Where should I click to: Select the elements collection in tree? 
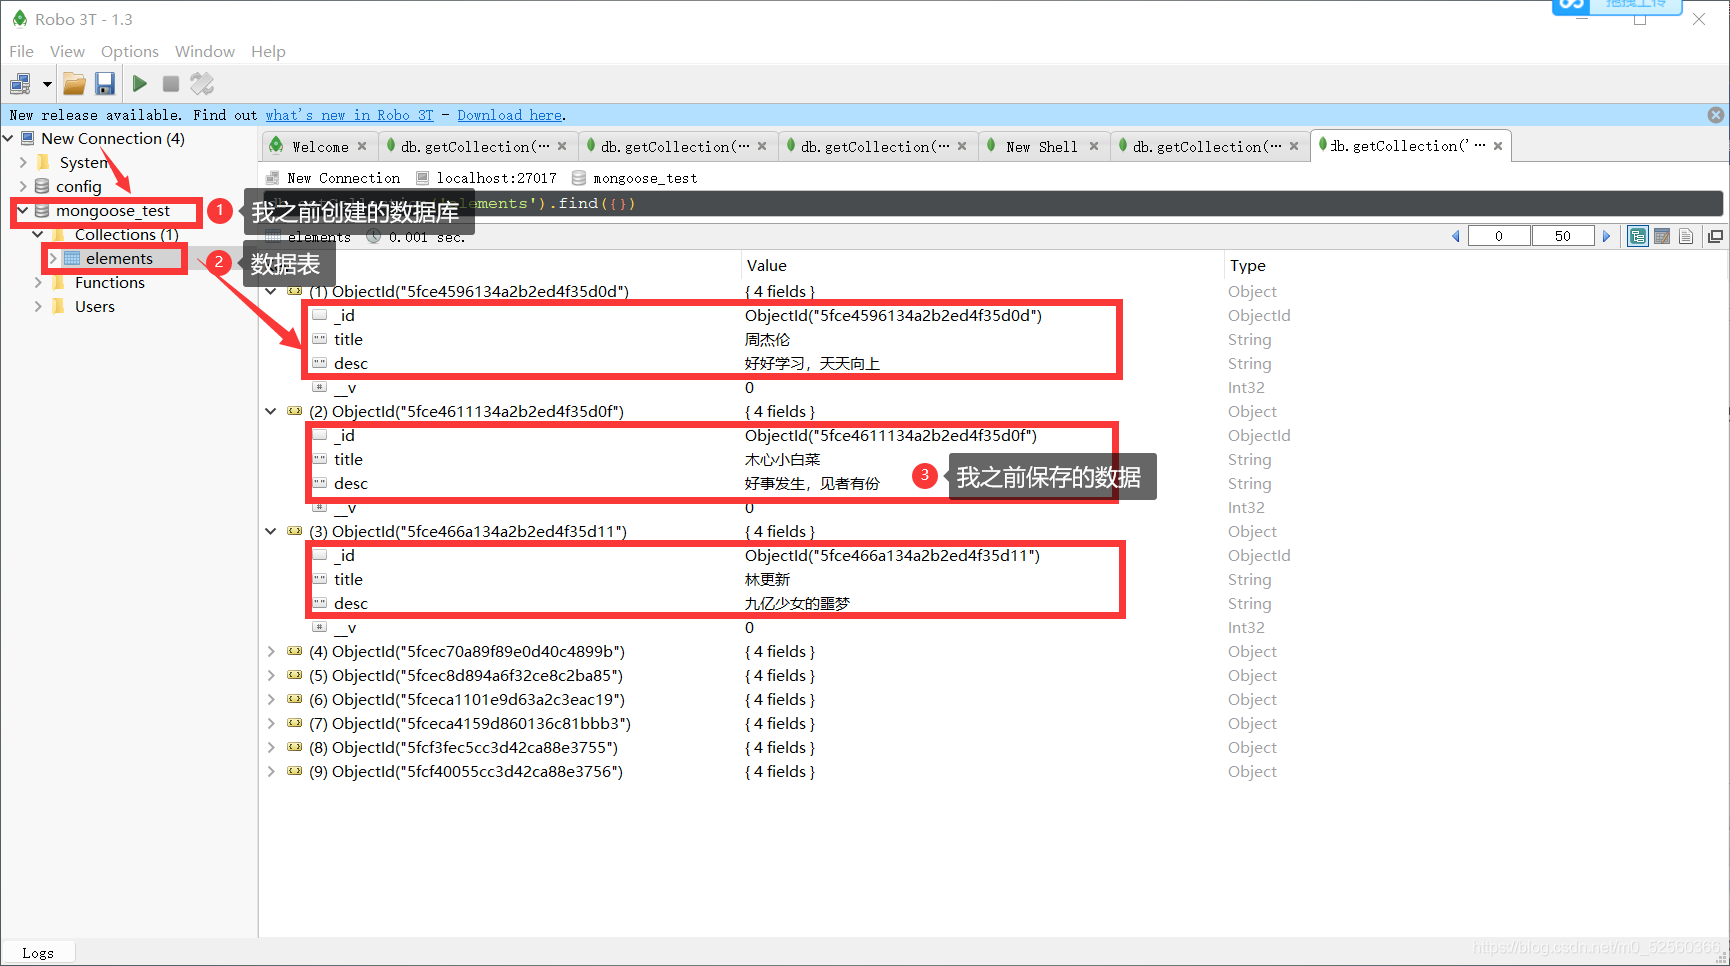click(119, 258)
